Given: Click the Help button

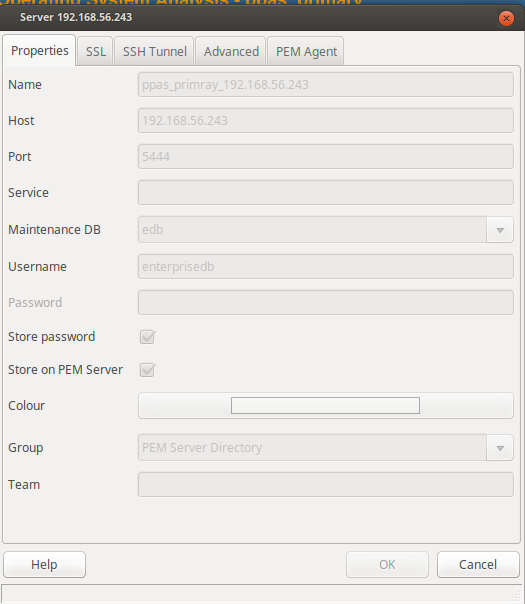Looking at the screenshot, I should [44, 564].
